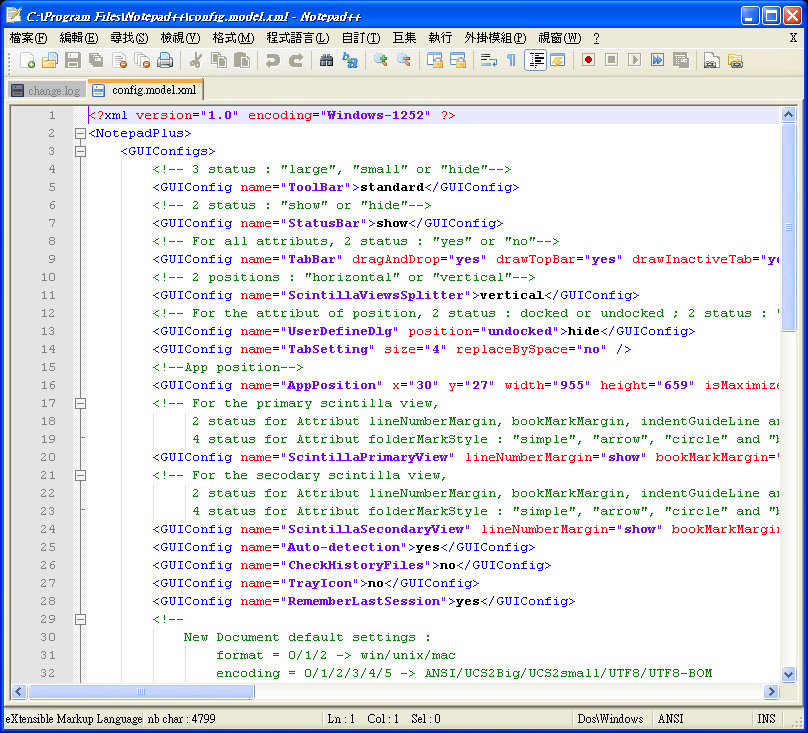Open Find with the binoculars icon
This screenshot has height=733, width=808.
tap(326, 60)
